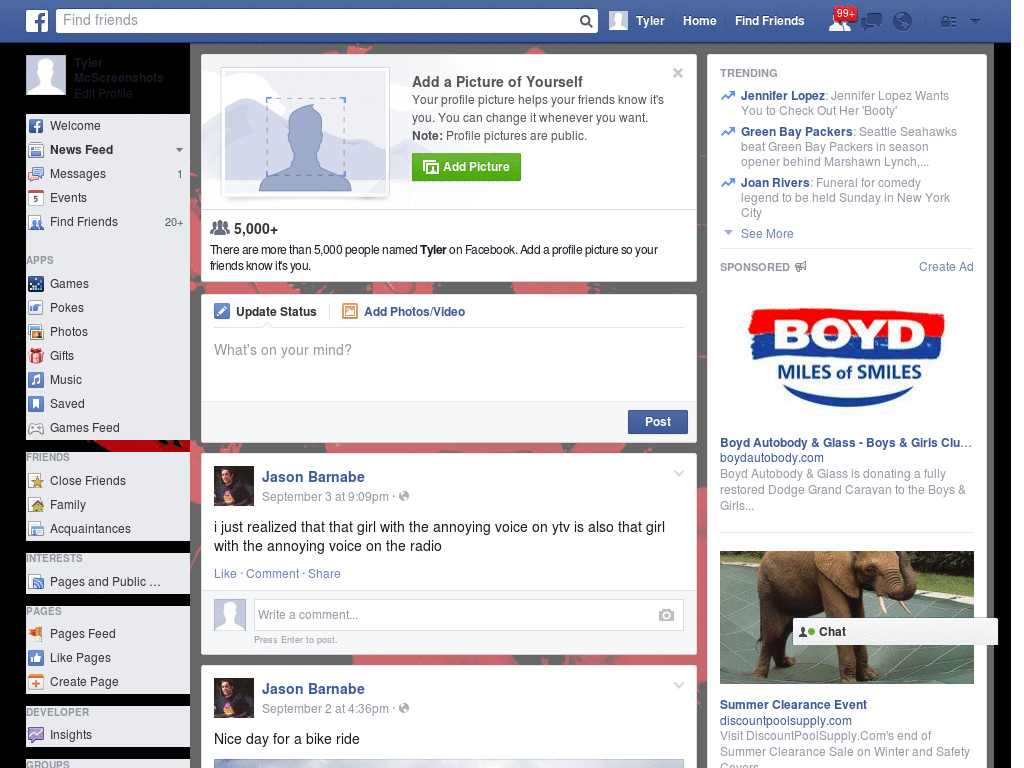This screenshot has height=768, width=1024.
Task: Open the Like Pages thumbs-up icon
Action: click(36, 658)
